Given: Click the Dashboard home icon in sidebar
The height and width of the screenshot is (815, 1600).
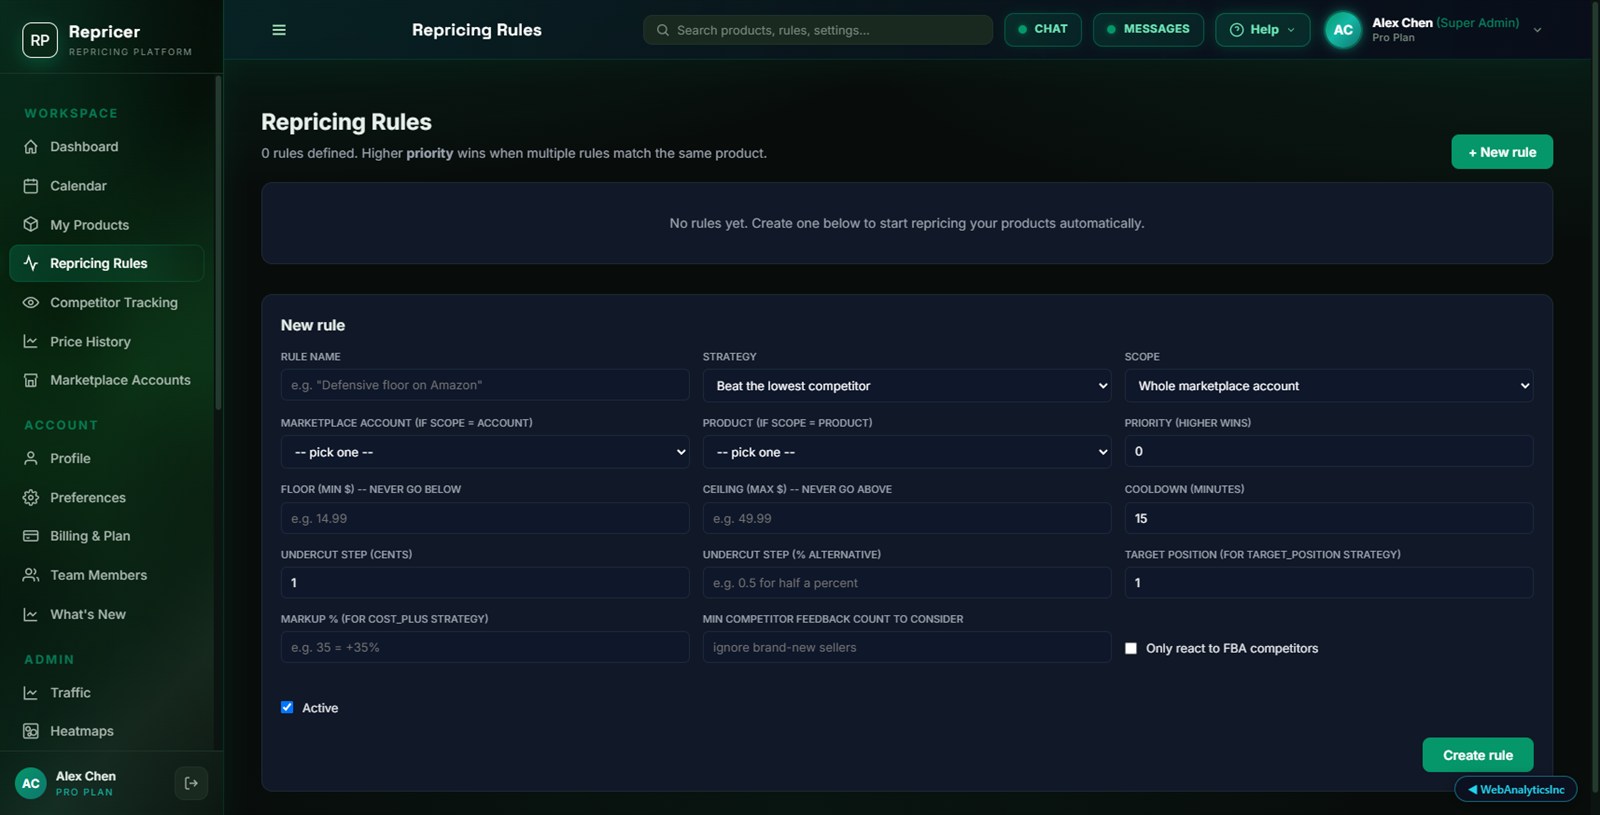Looking at the screenshot, I should (31, 147).
